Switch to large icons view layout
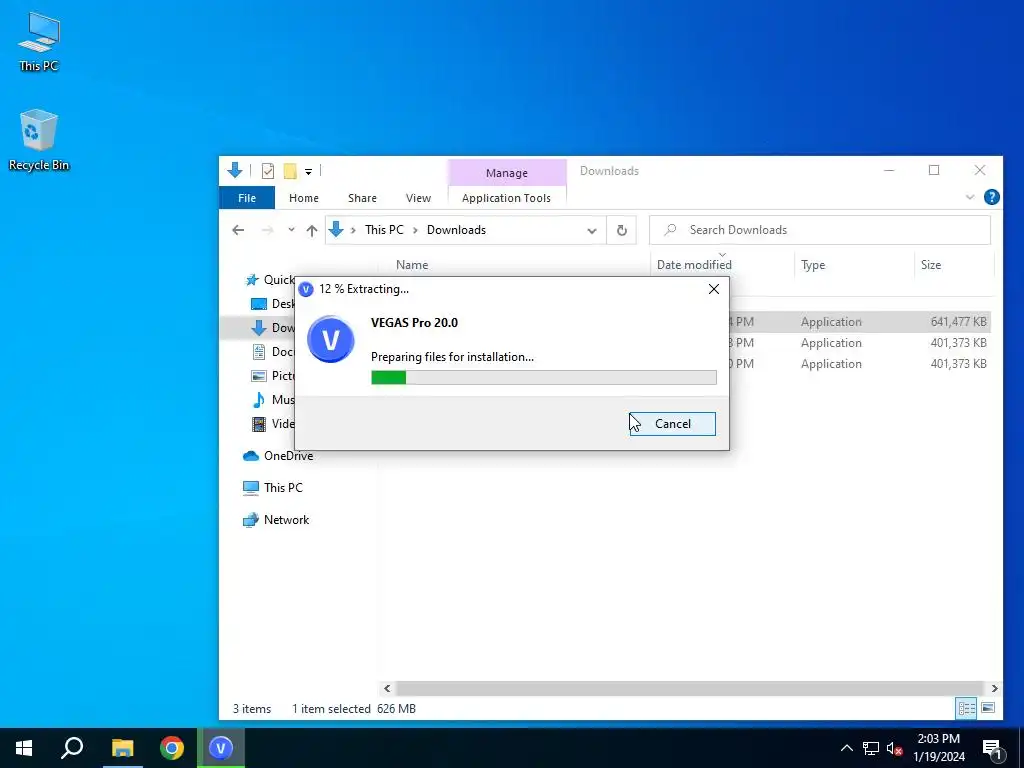 click(988, 708)
